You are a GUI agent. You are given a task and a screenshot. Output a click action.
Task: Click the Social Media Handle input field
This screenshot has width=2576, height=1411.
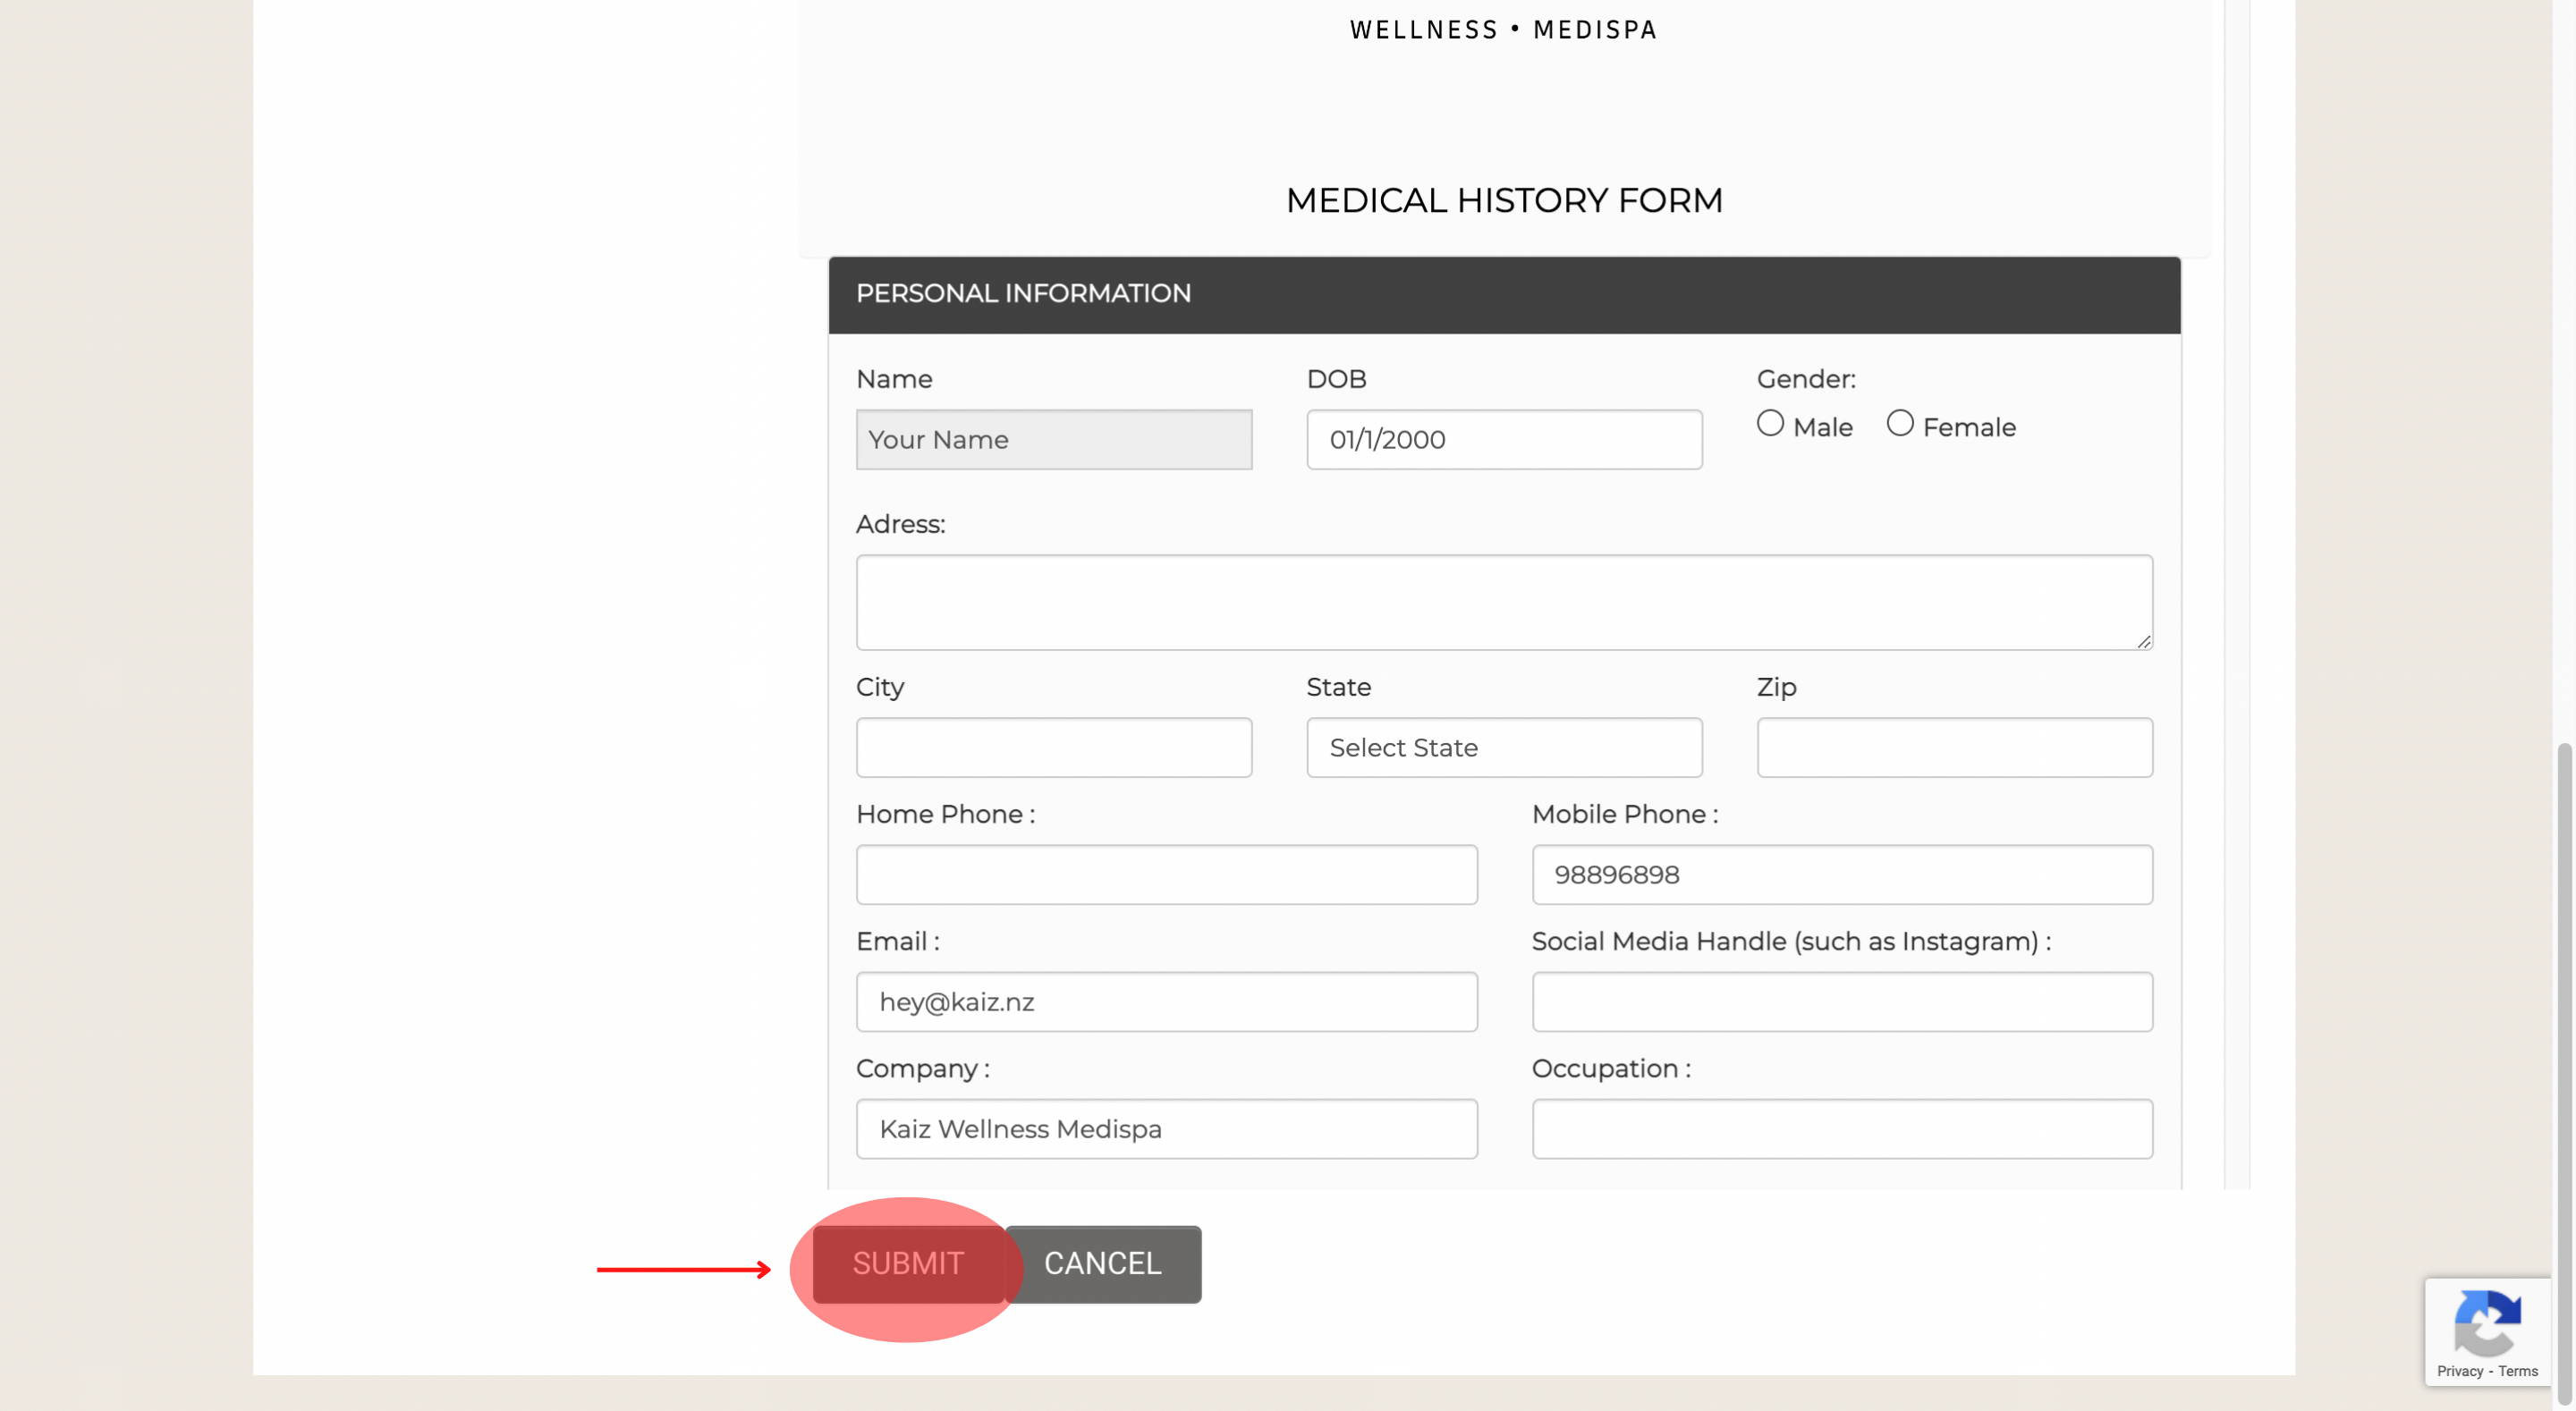click(1842, 1001)
